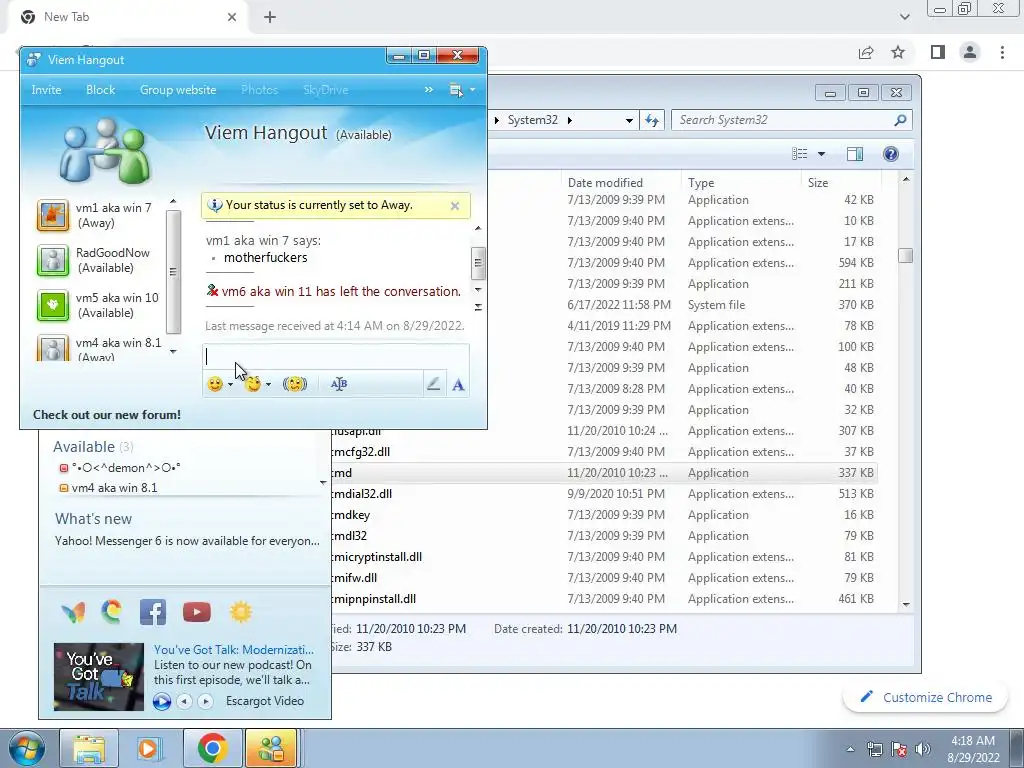Screen dimensions: 1024x768
Task: Open a new Chrome tab with plus
Action: (x=270, y=17)
